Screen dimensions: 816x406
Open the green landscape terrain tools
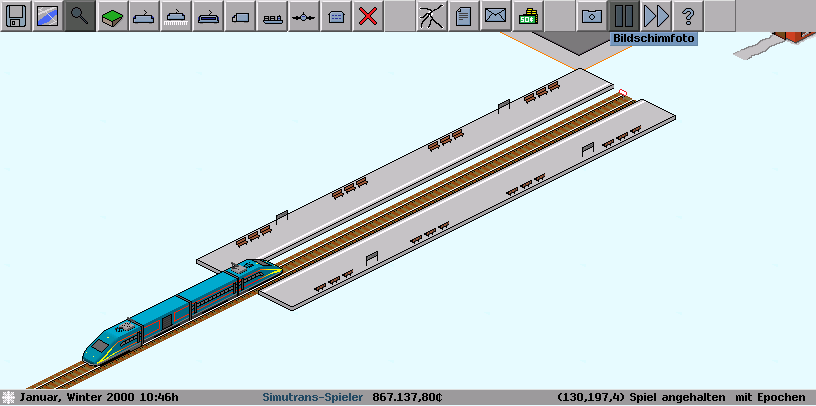(x=112, y=16)
